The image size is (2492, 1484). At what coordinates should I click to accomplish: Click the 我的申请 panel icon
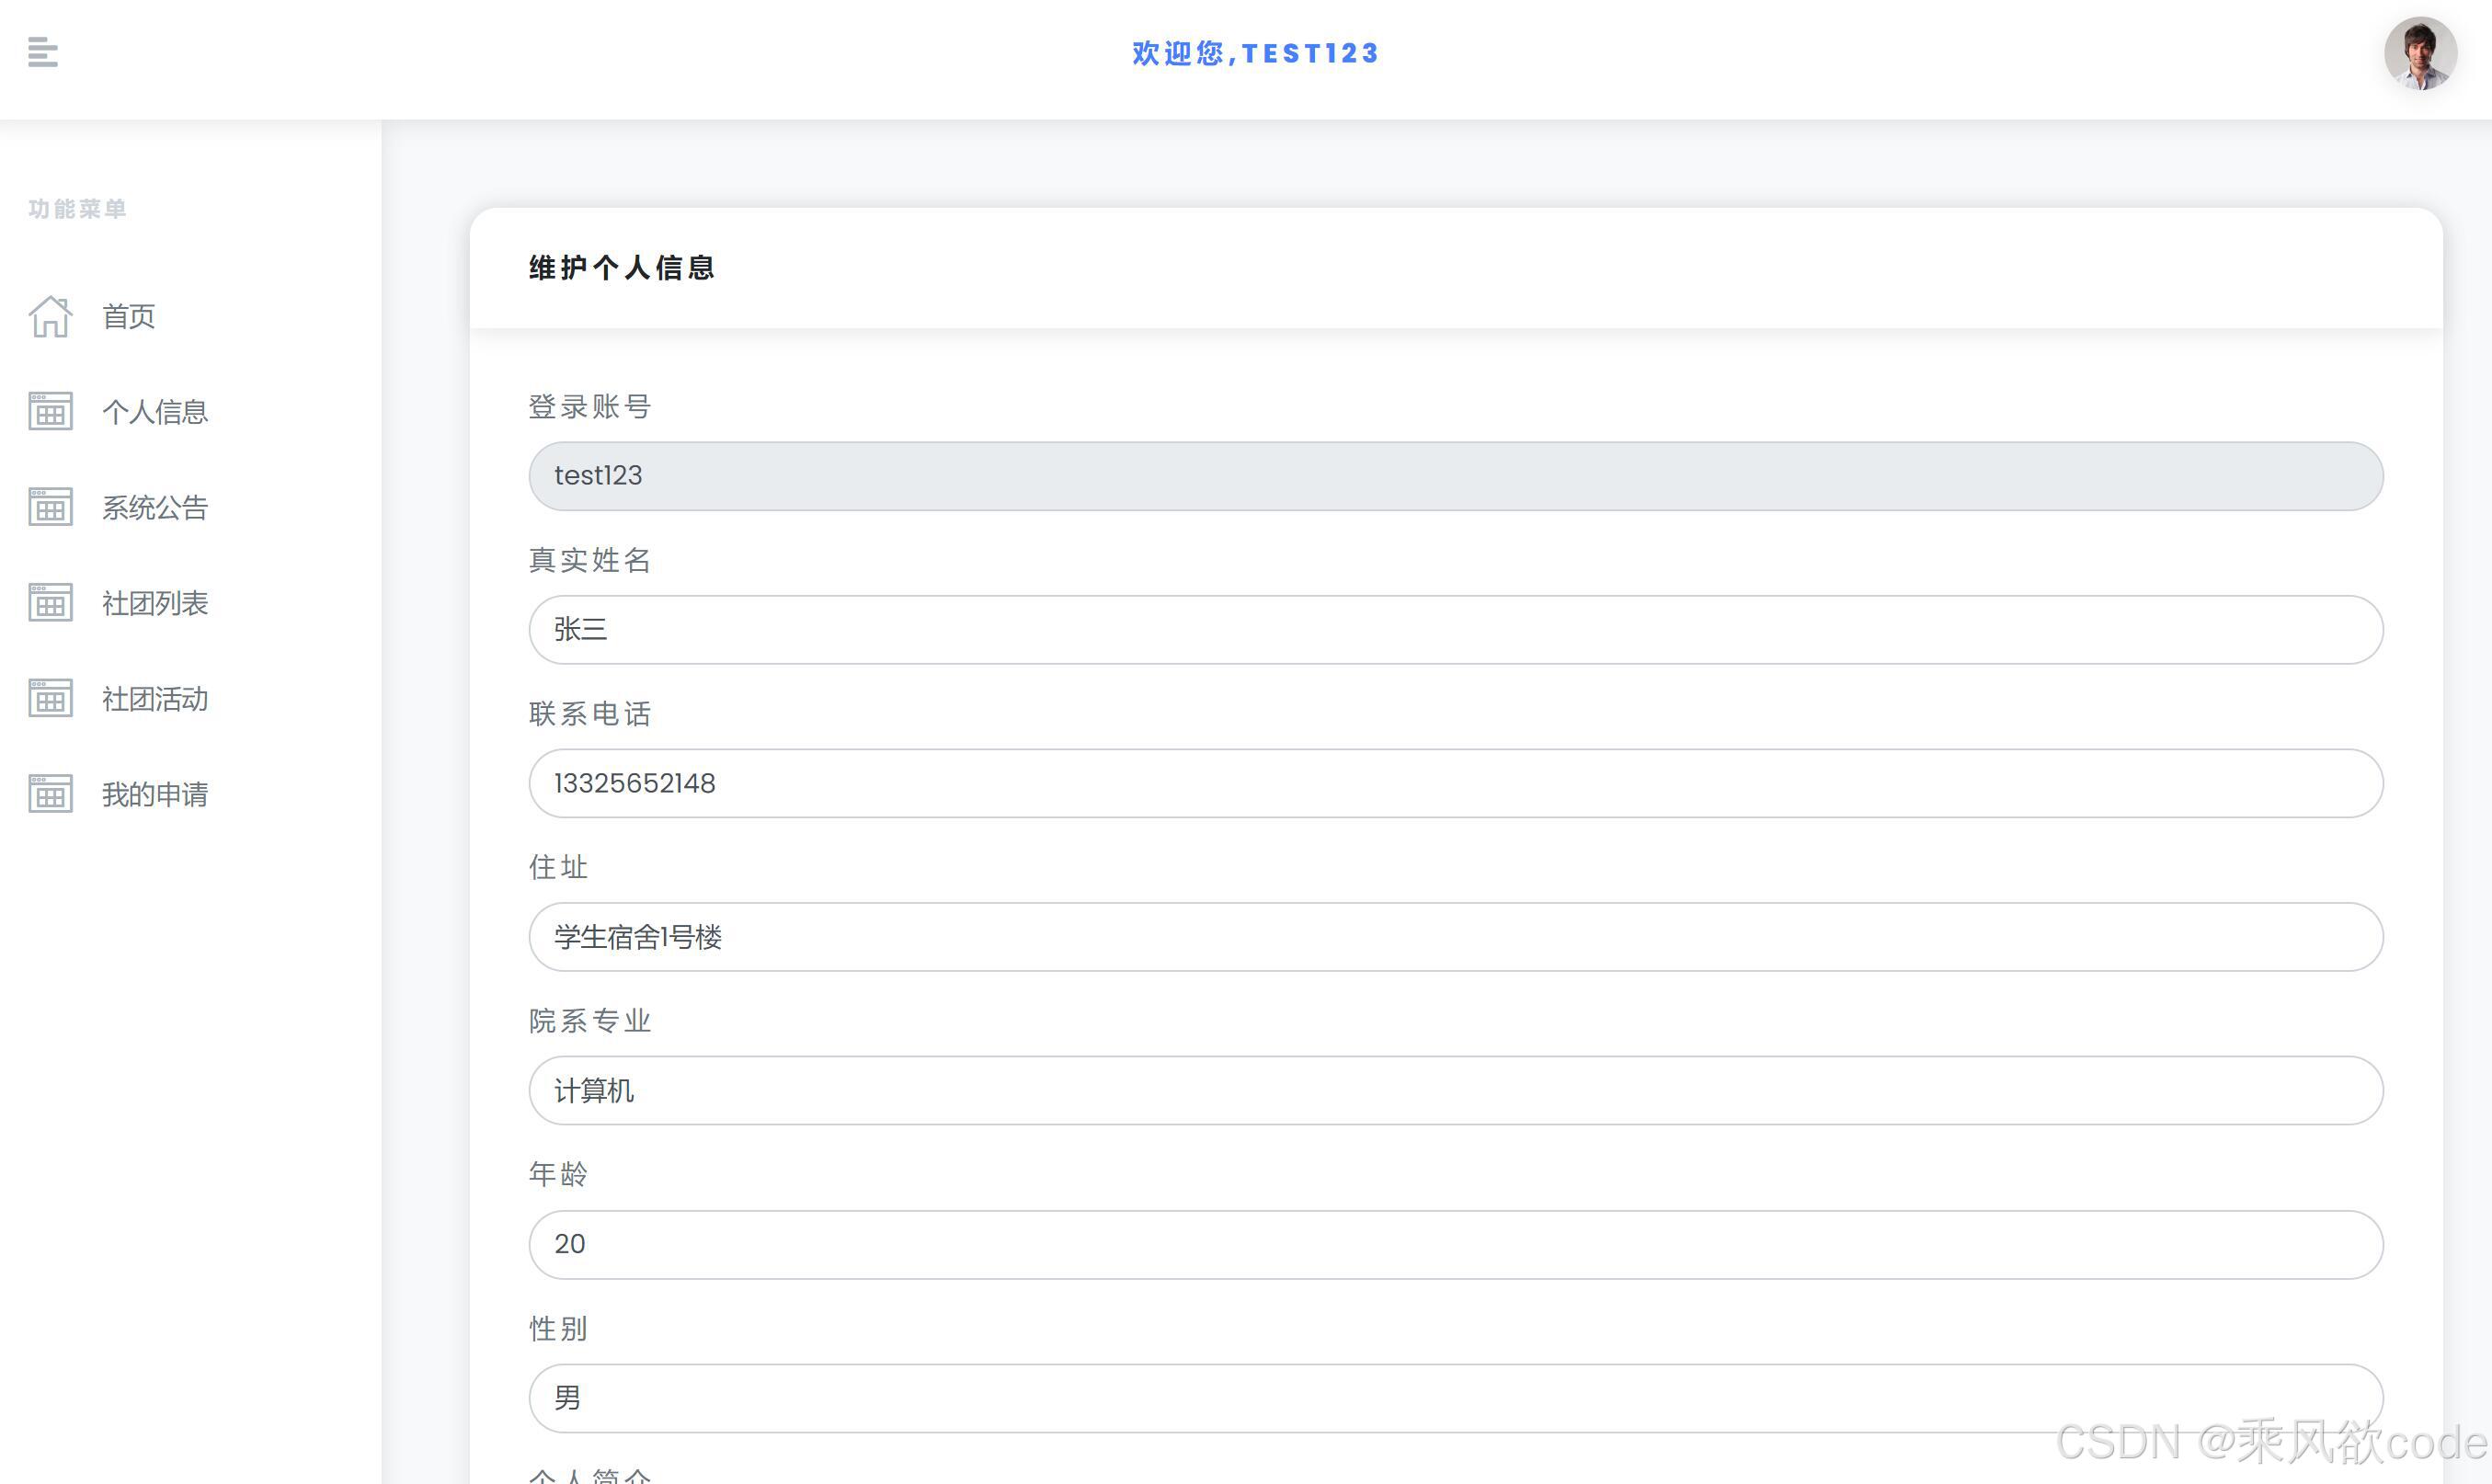click(x=50, y=793)
